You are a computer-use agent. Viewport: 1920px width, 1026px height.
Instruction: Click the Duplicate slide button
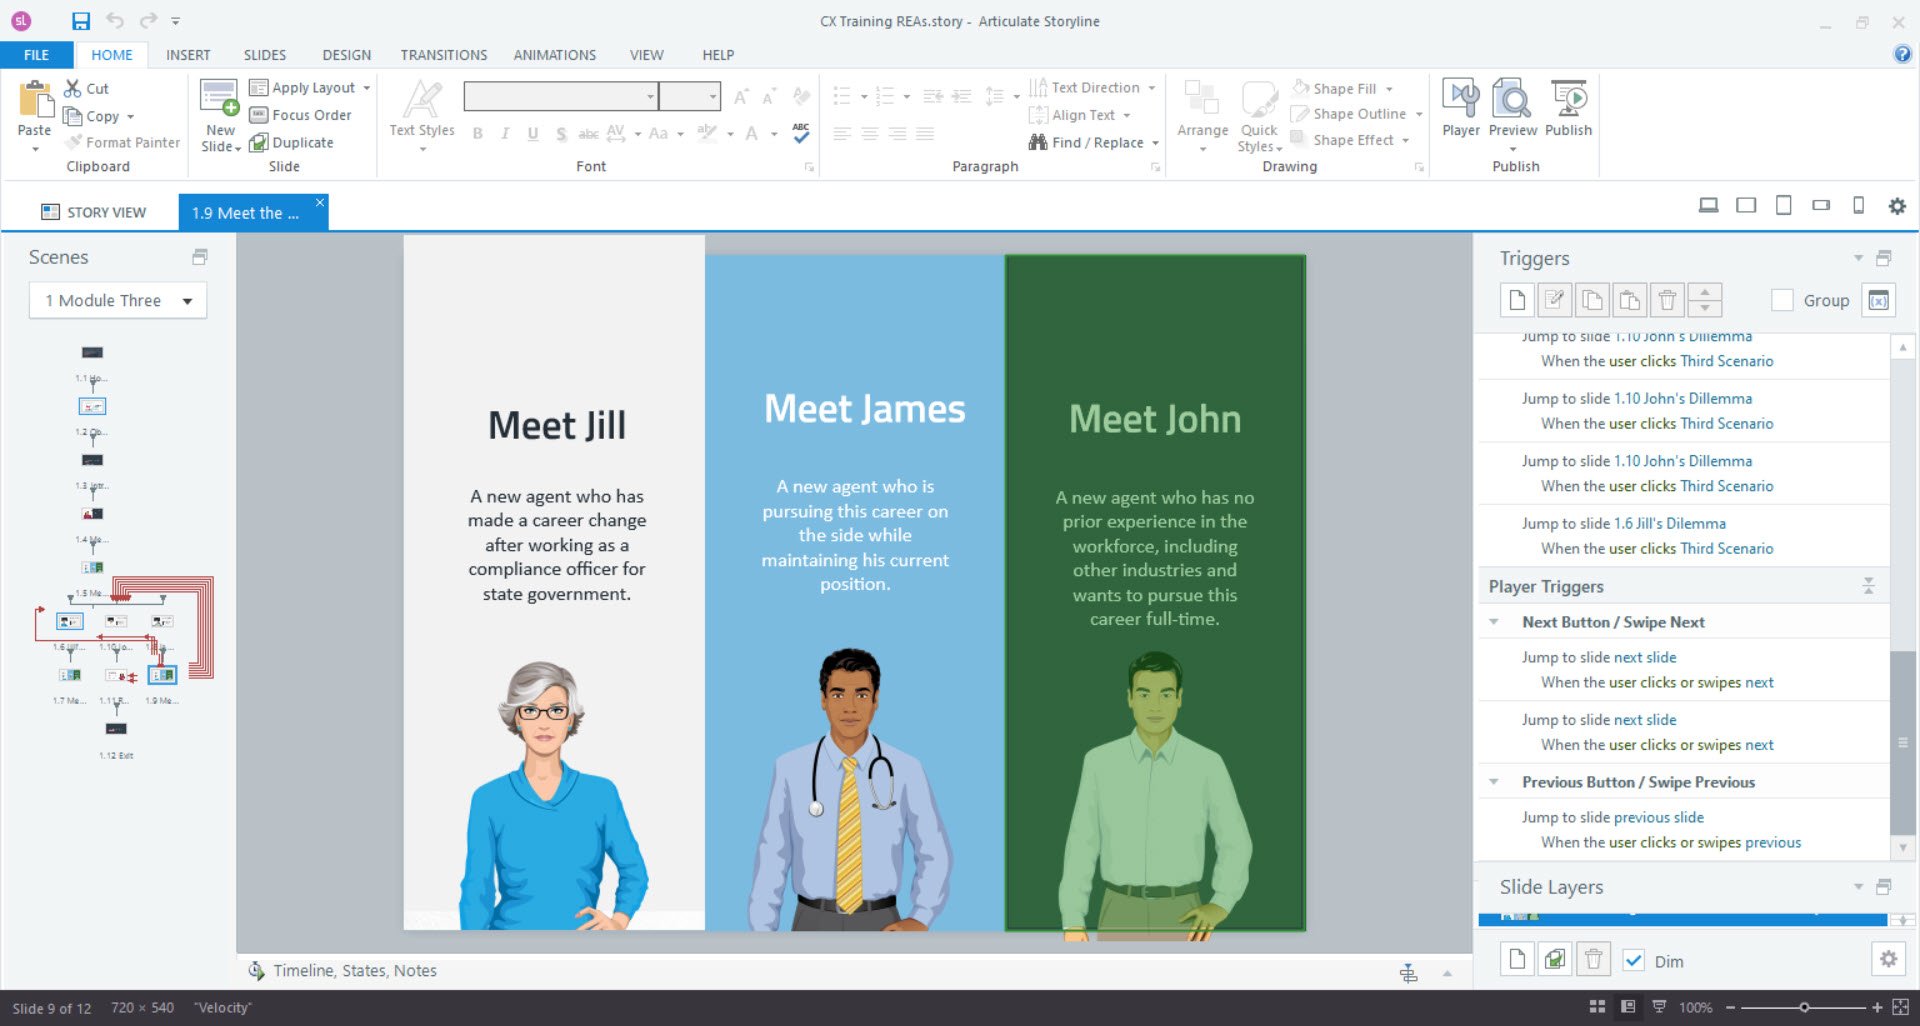point(291,143)
